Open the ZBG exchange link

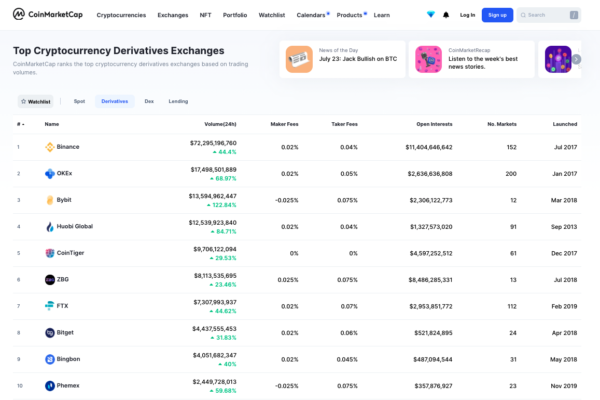coord(63,279)
